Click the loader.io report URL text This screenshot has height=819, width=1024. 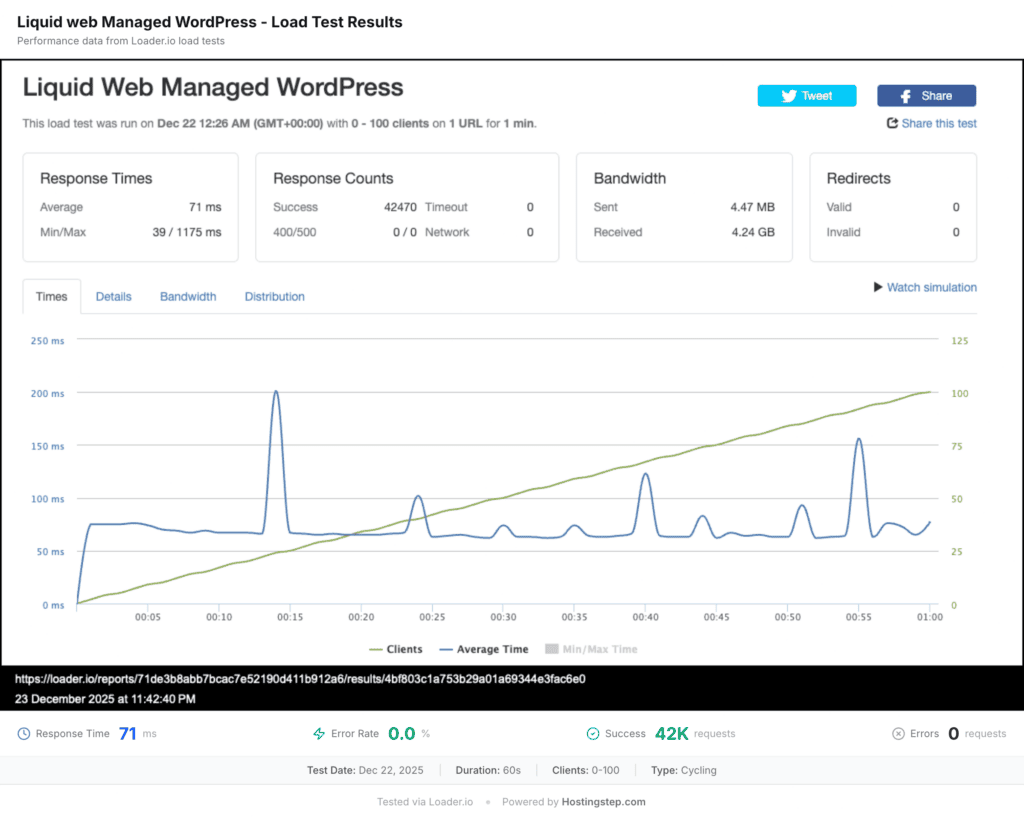pyautogui.click(x=299, y=679)
